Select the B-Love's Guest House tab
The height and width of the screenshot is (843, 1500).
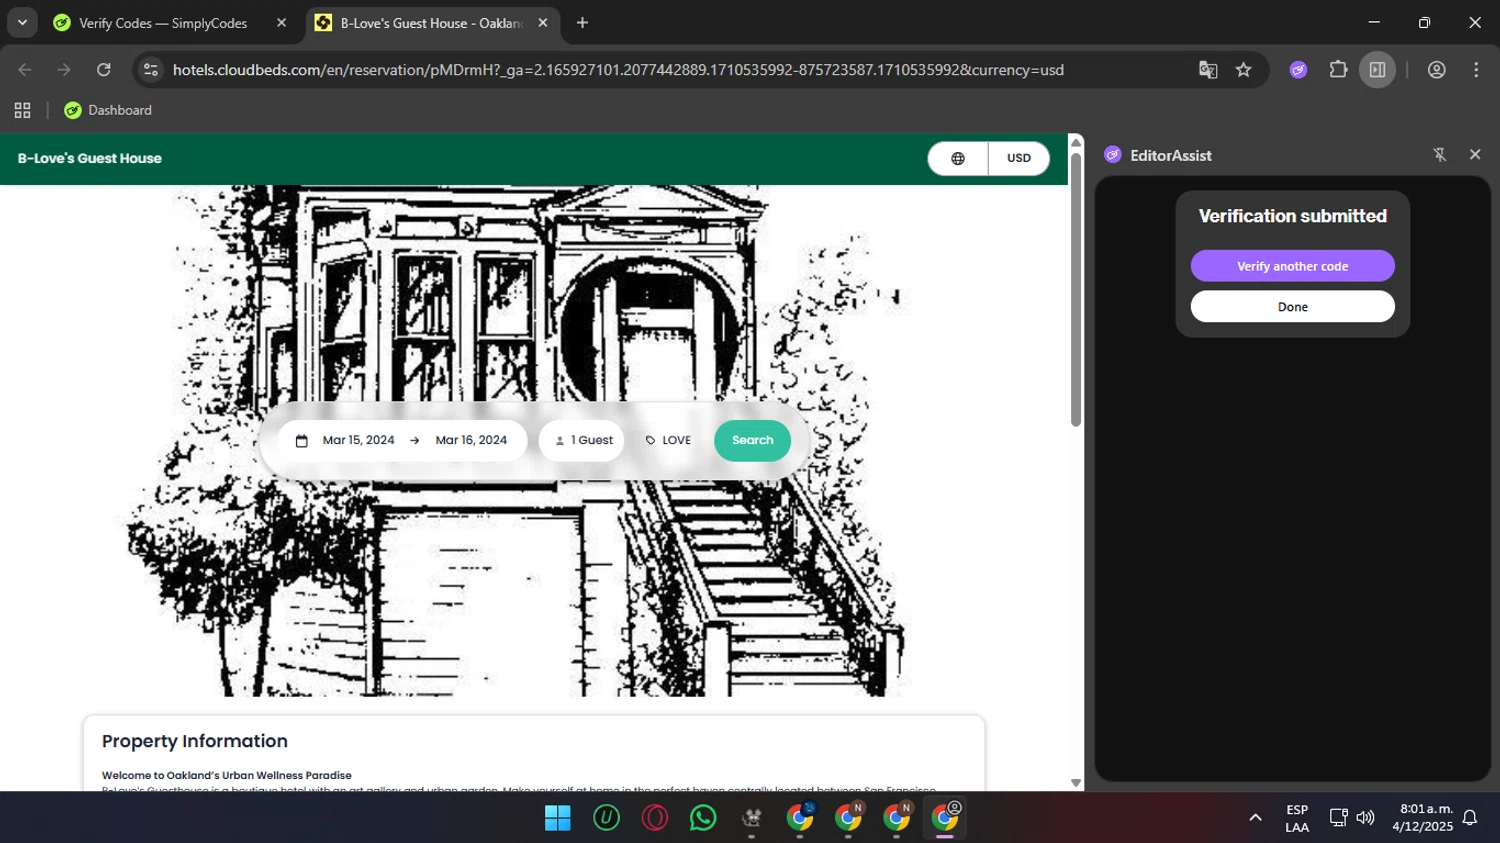tap(432, 23)
